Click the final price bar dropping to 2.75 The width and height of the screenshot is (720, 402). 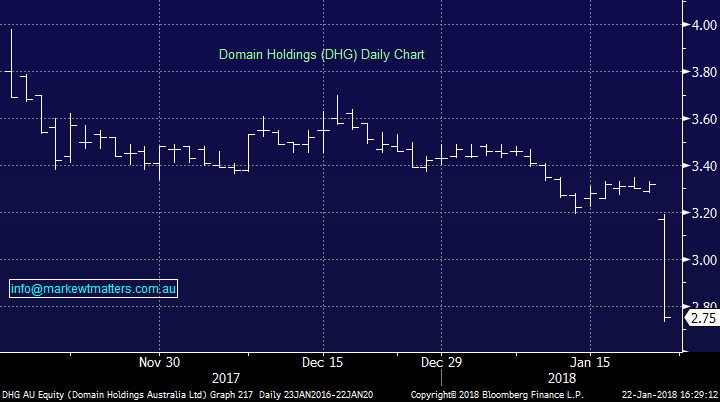664,267
